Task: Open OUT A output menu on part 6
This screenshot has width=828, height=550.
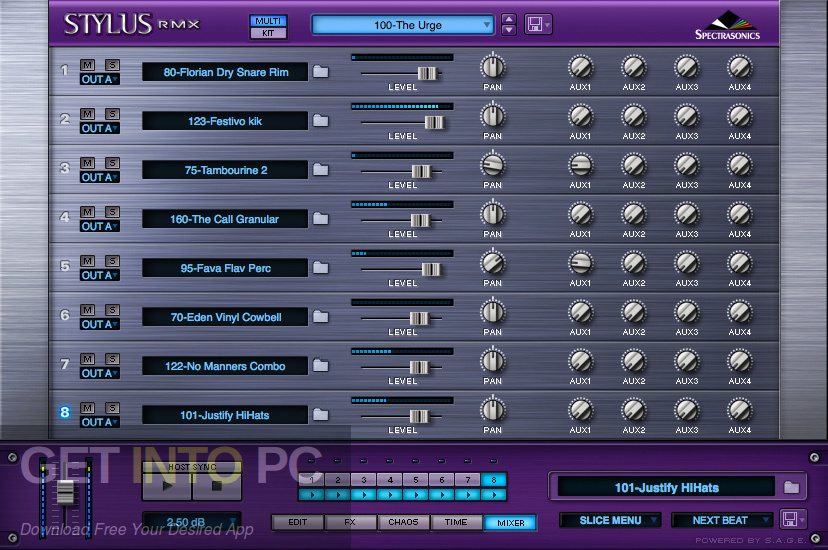Action: point(100,324)
